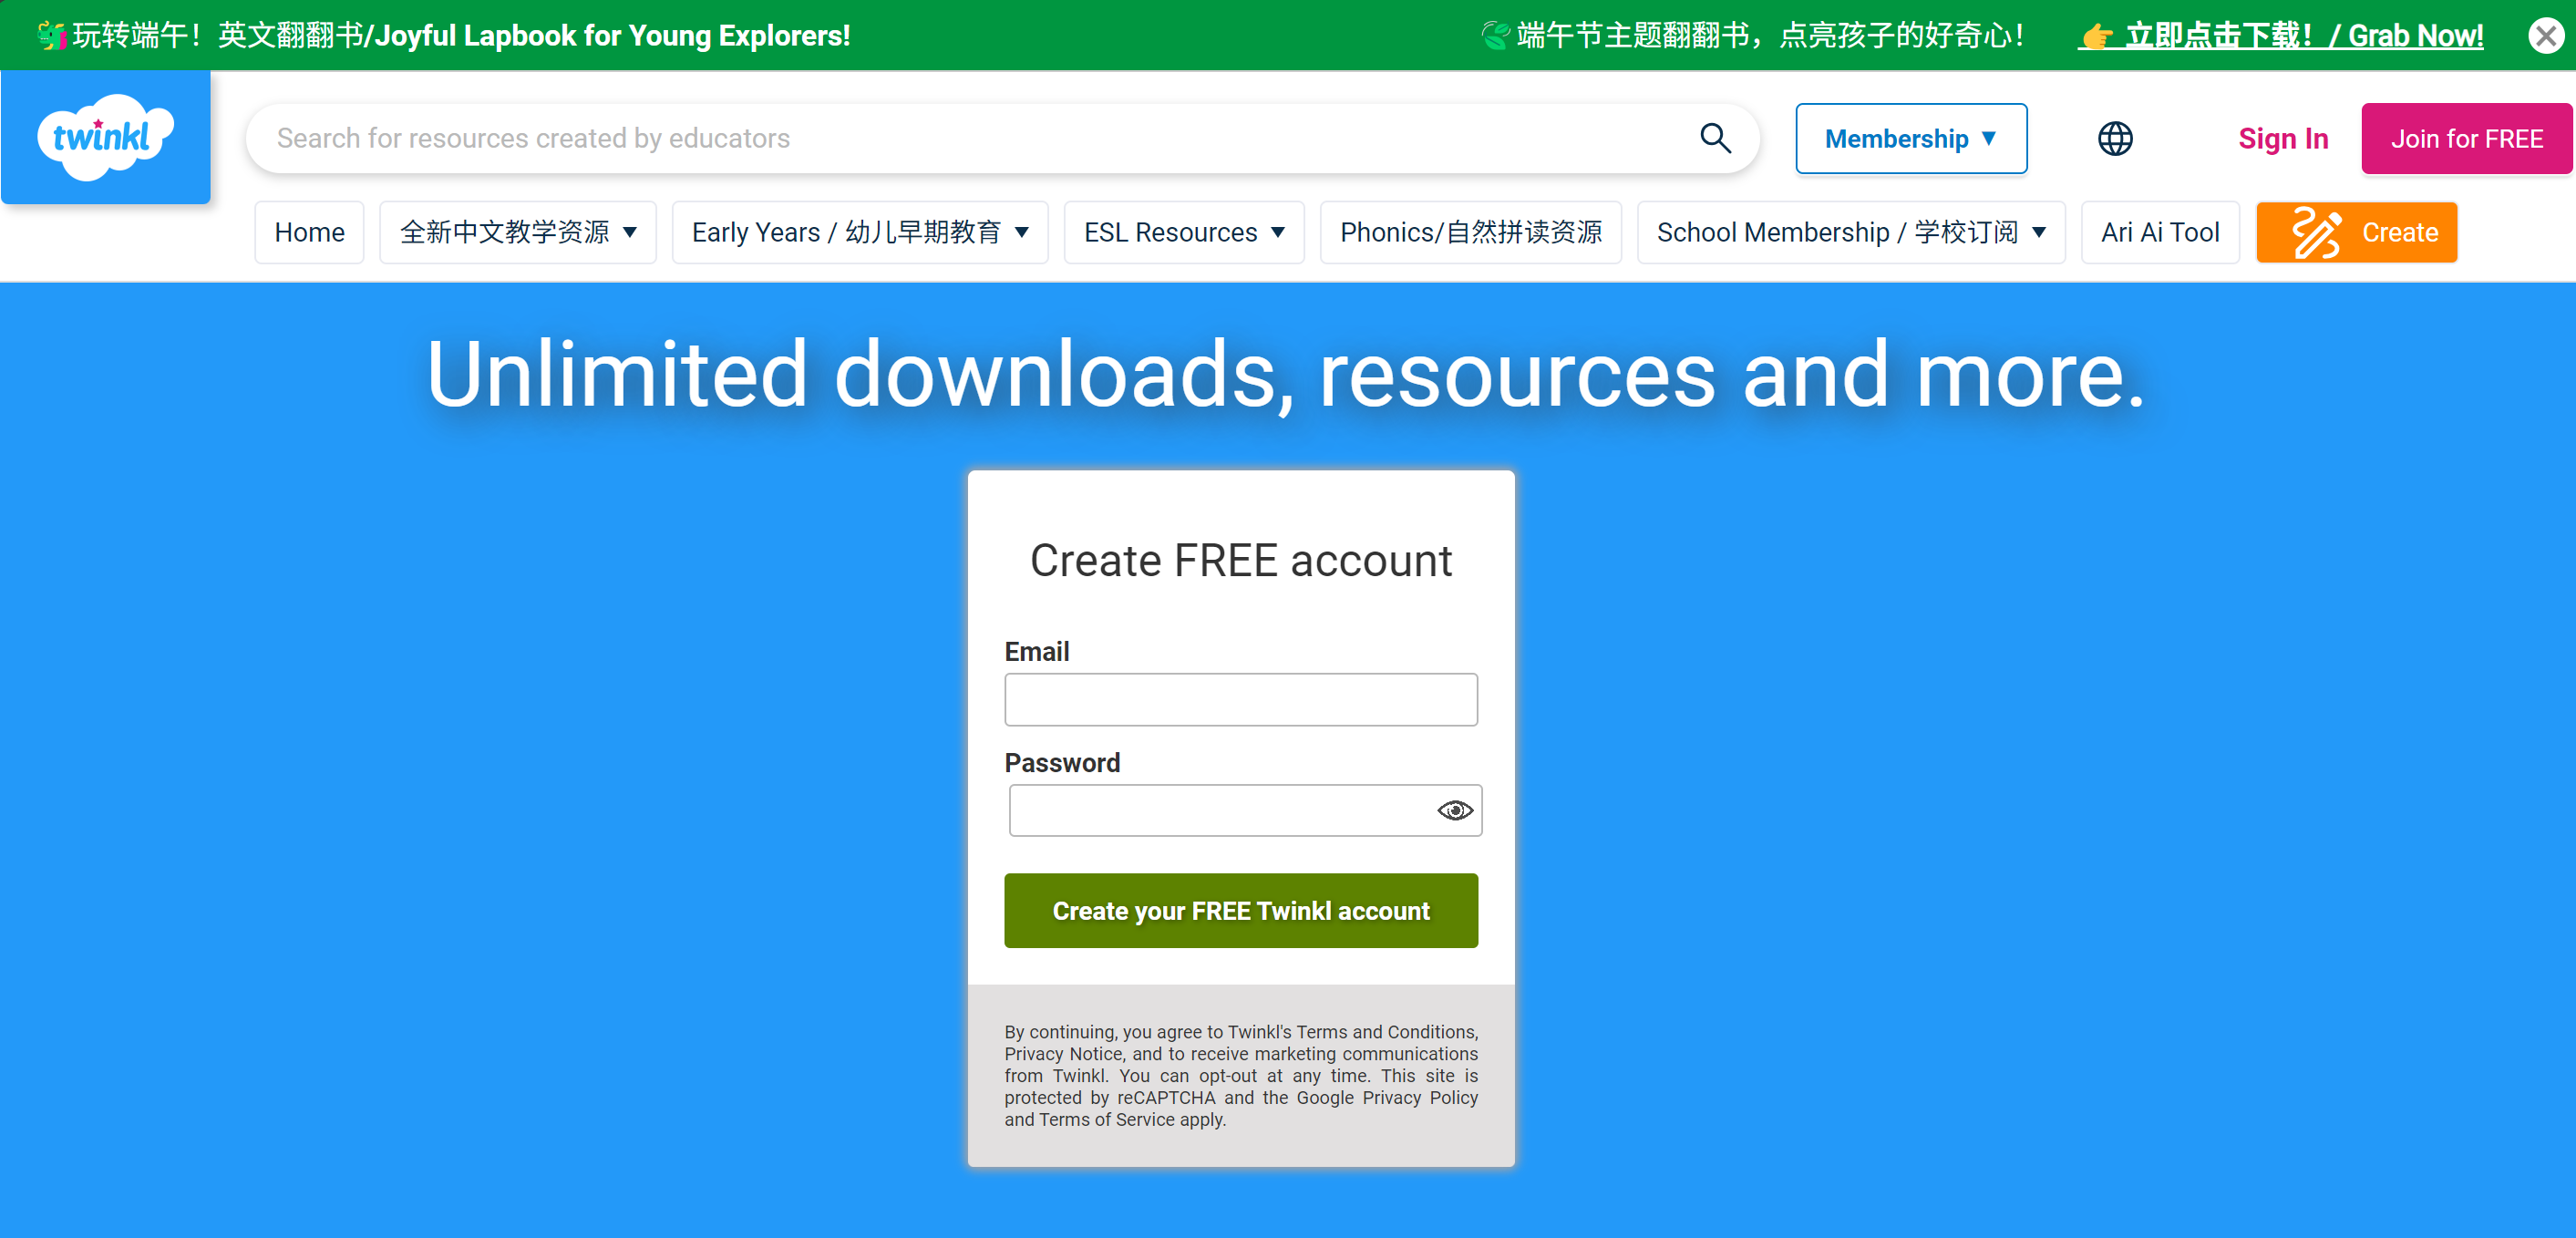Click the Terms and Conditions notice text

click(1240, 1075)
